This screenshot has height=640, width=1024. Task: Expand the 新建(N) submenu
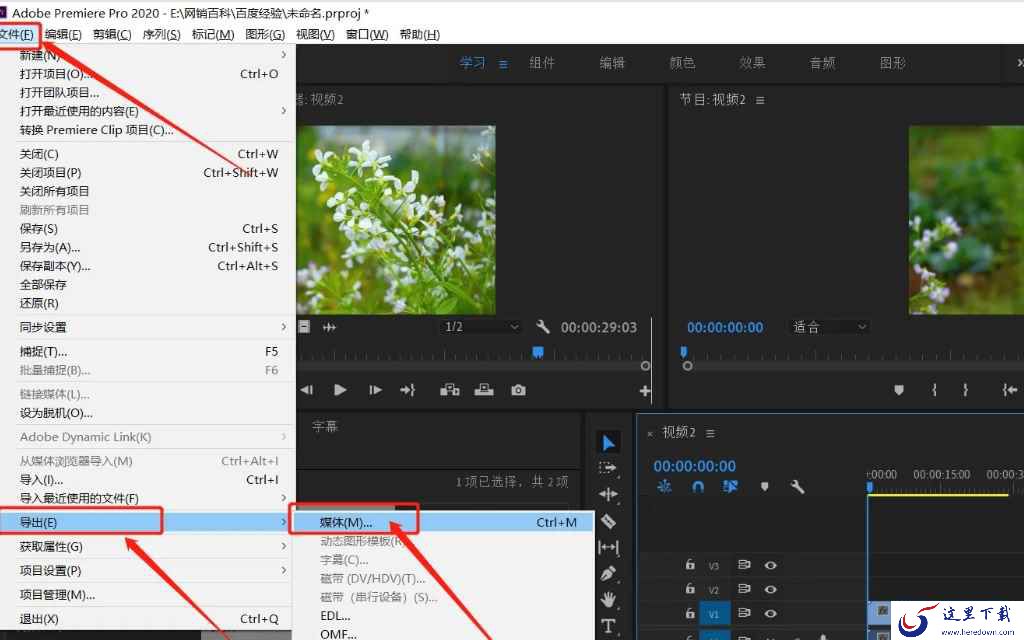tap(148, 55)
